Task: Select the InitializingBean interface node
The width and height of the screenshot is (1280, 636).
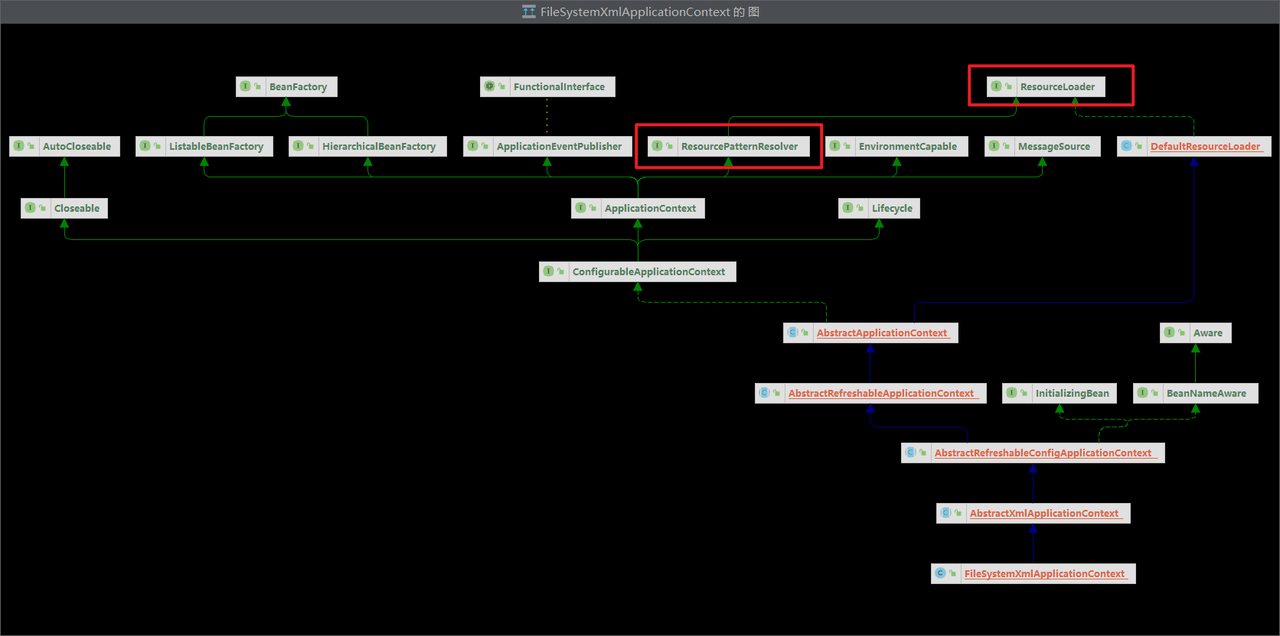Action: tap(1062, 393)
